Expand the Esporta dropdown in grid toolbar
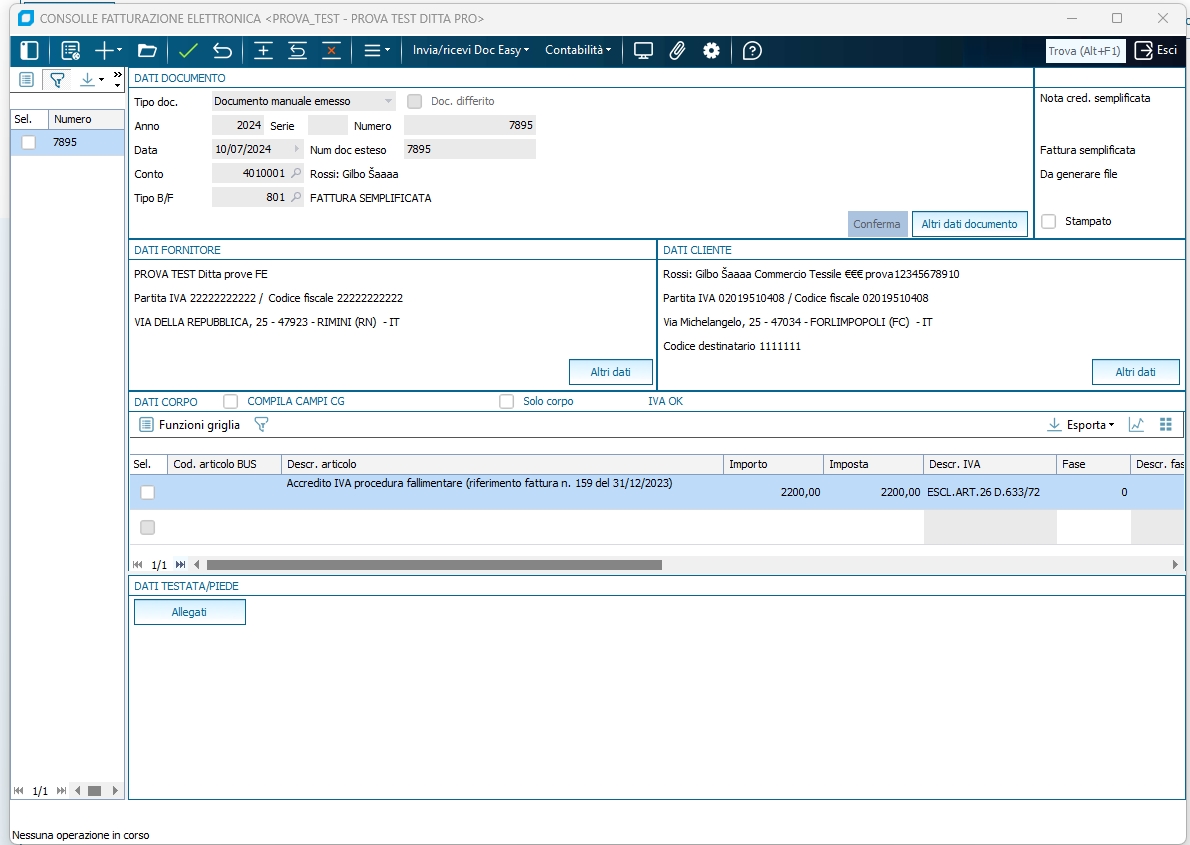This screenshot has height=845, width=1190. [1081, 425]
